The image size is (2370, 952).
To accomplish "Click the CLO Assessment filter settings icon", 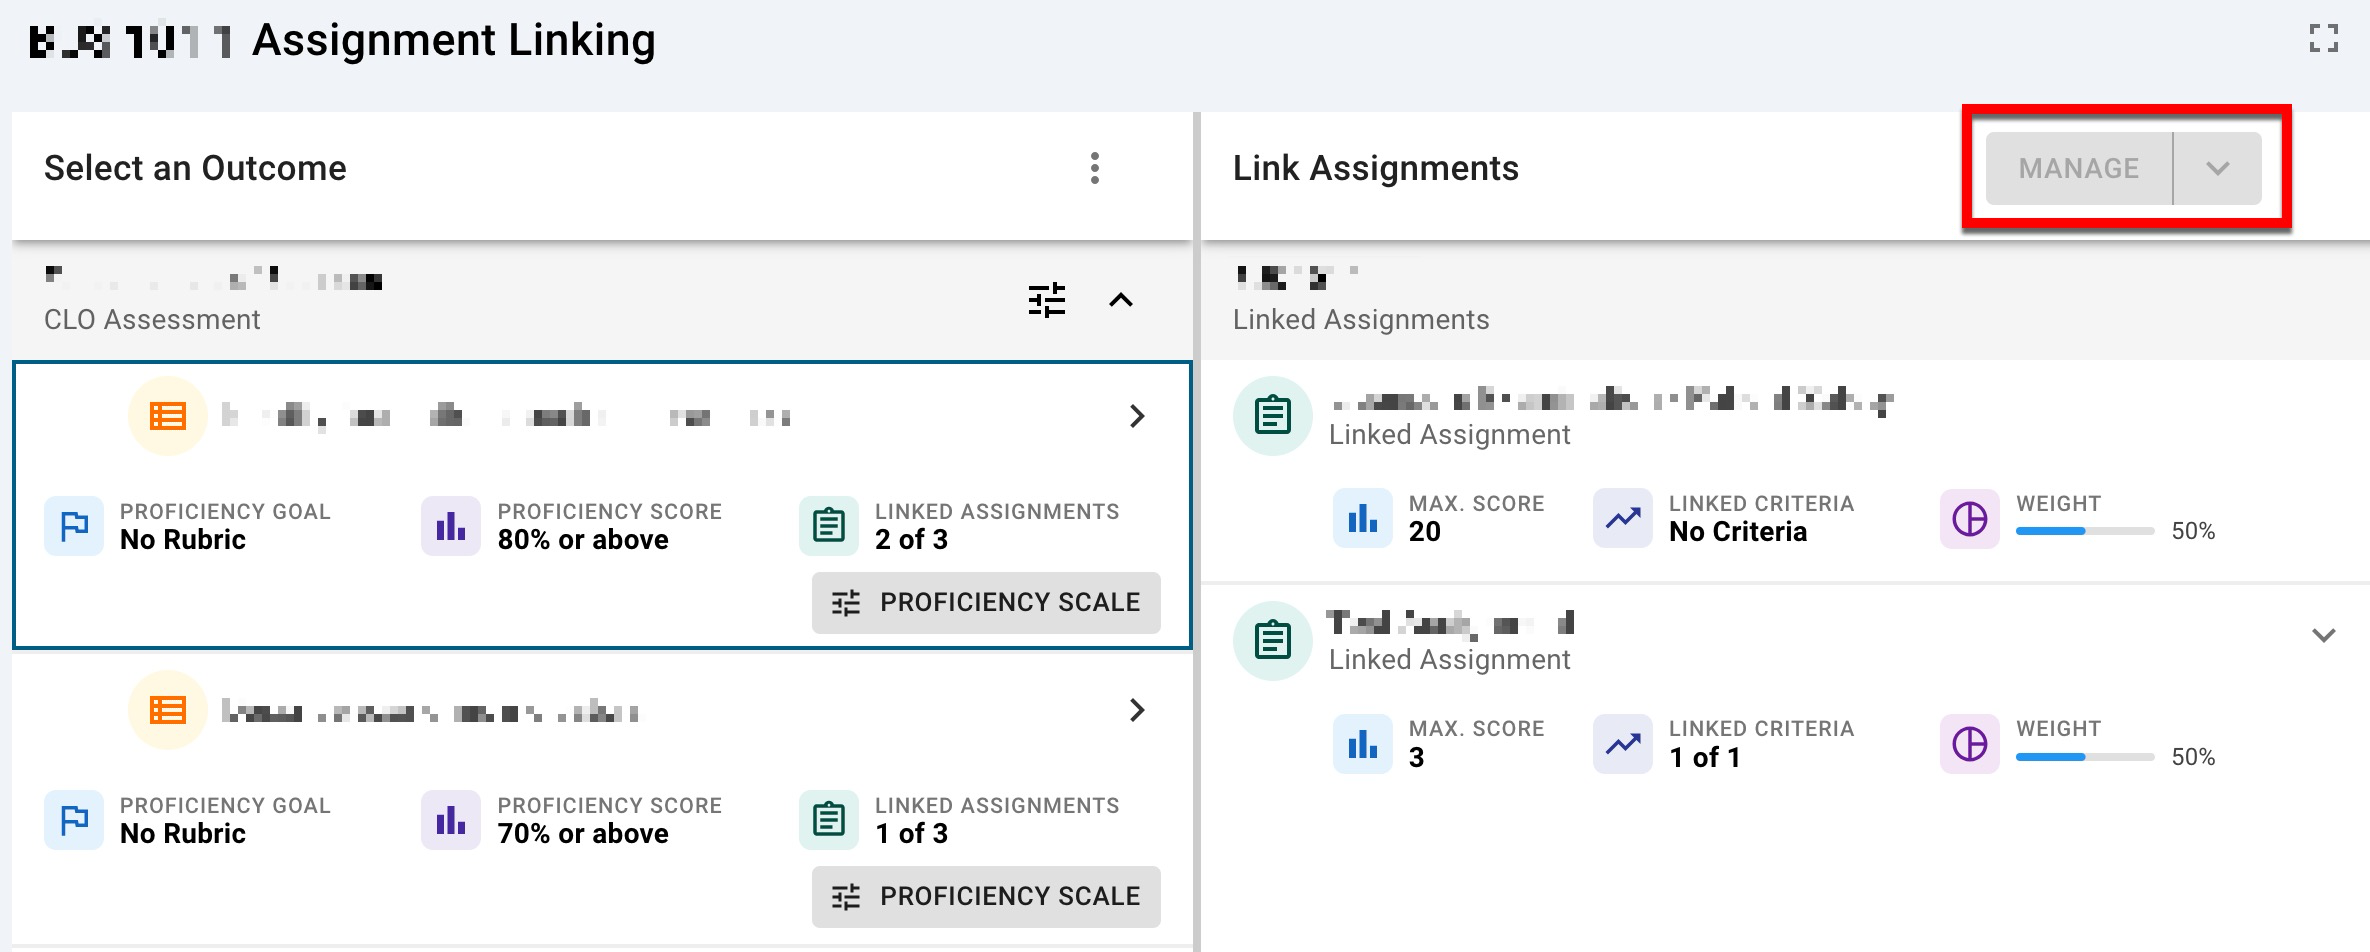I will [x=1046, y=300].
